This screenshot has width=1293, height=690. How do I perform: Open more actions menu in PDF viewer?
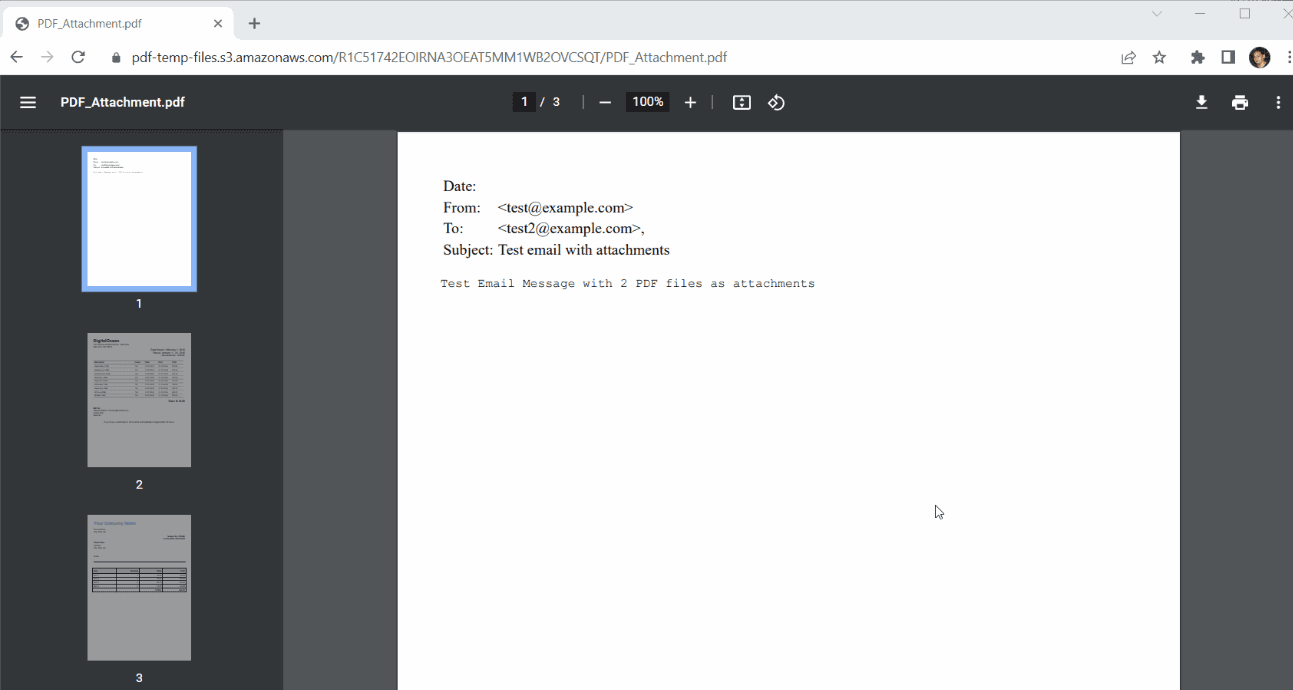click(1279, 101)
